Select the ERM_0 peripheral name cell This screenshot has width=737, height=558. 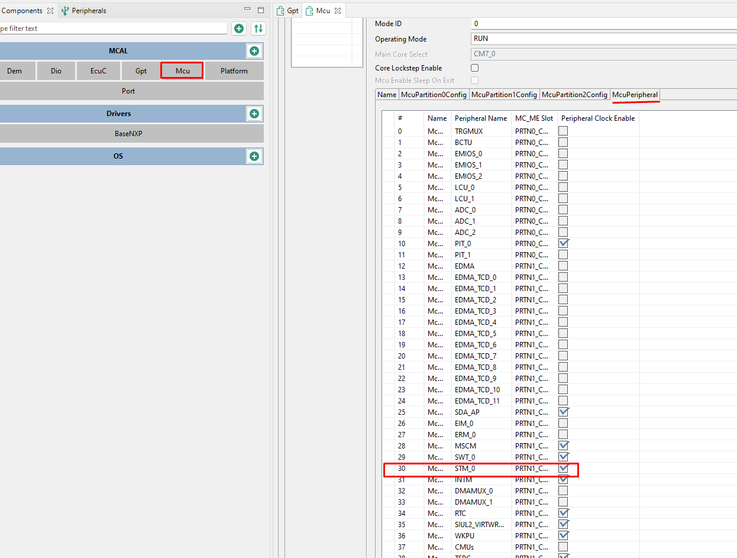(x=465, y=434)
